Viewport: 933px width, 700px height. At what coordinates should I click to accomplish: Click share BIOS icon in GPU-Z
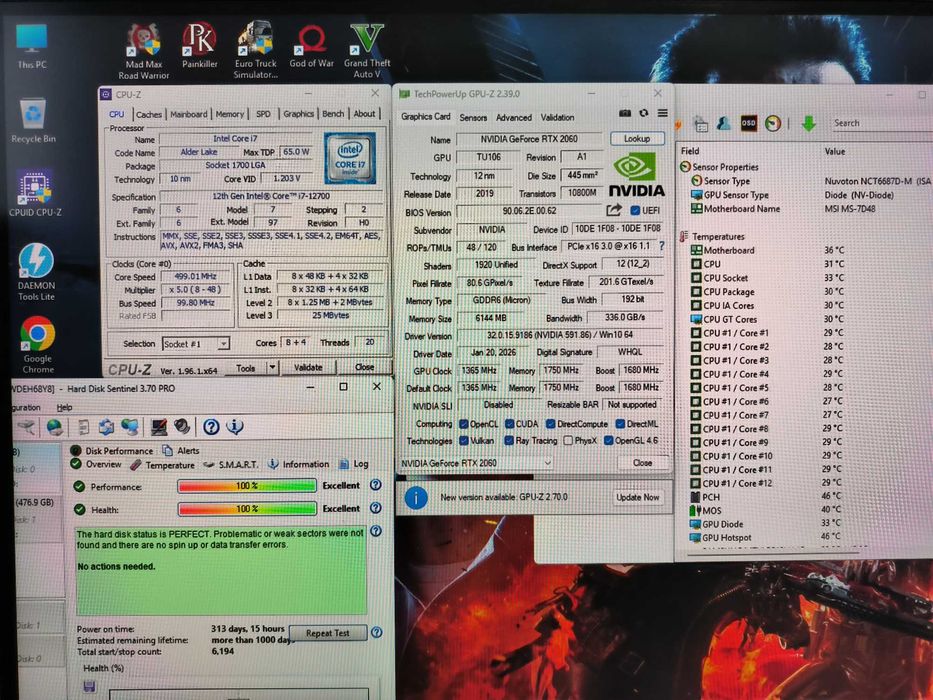click(614, 210)
